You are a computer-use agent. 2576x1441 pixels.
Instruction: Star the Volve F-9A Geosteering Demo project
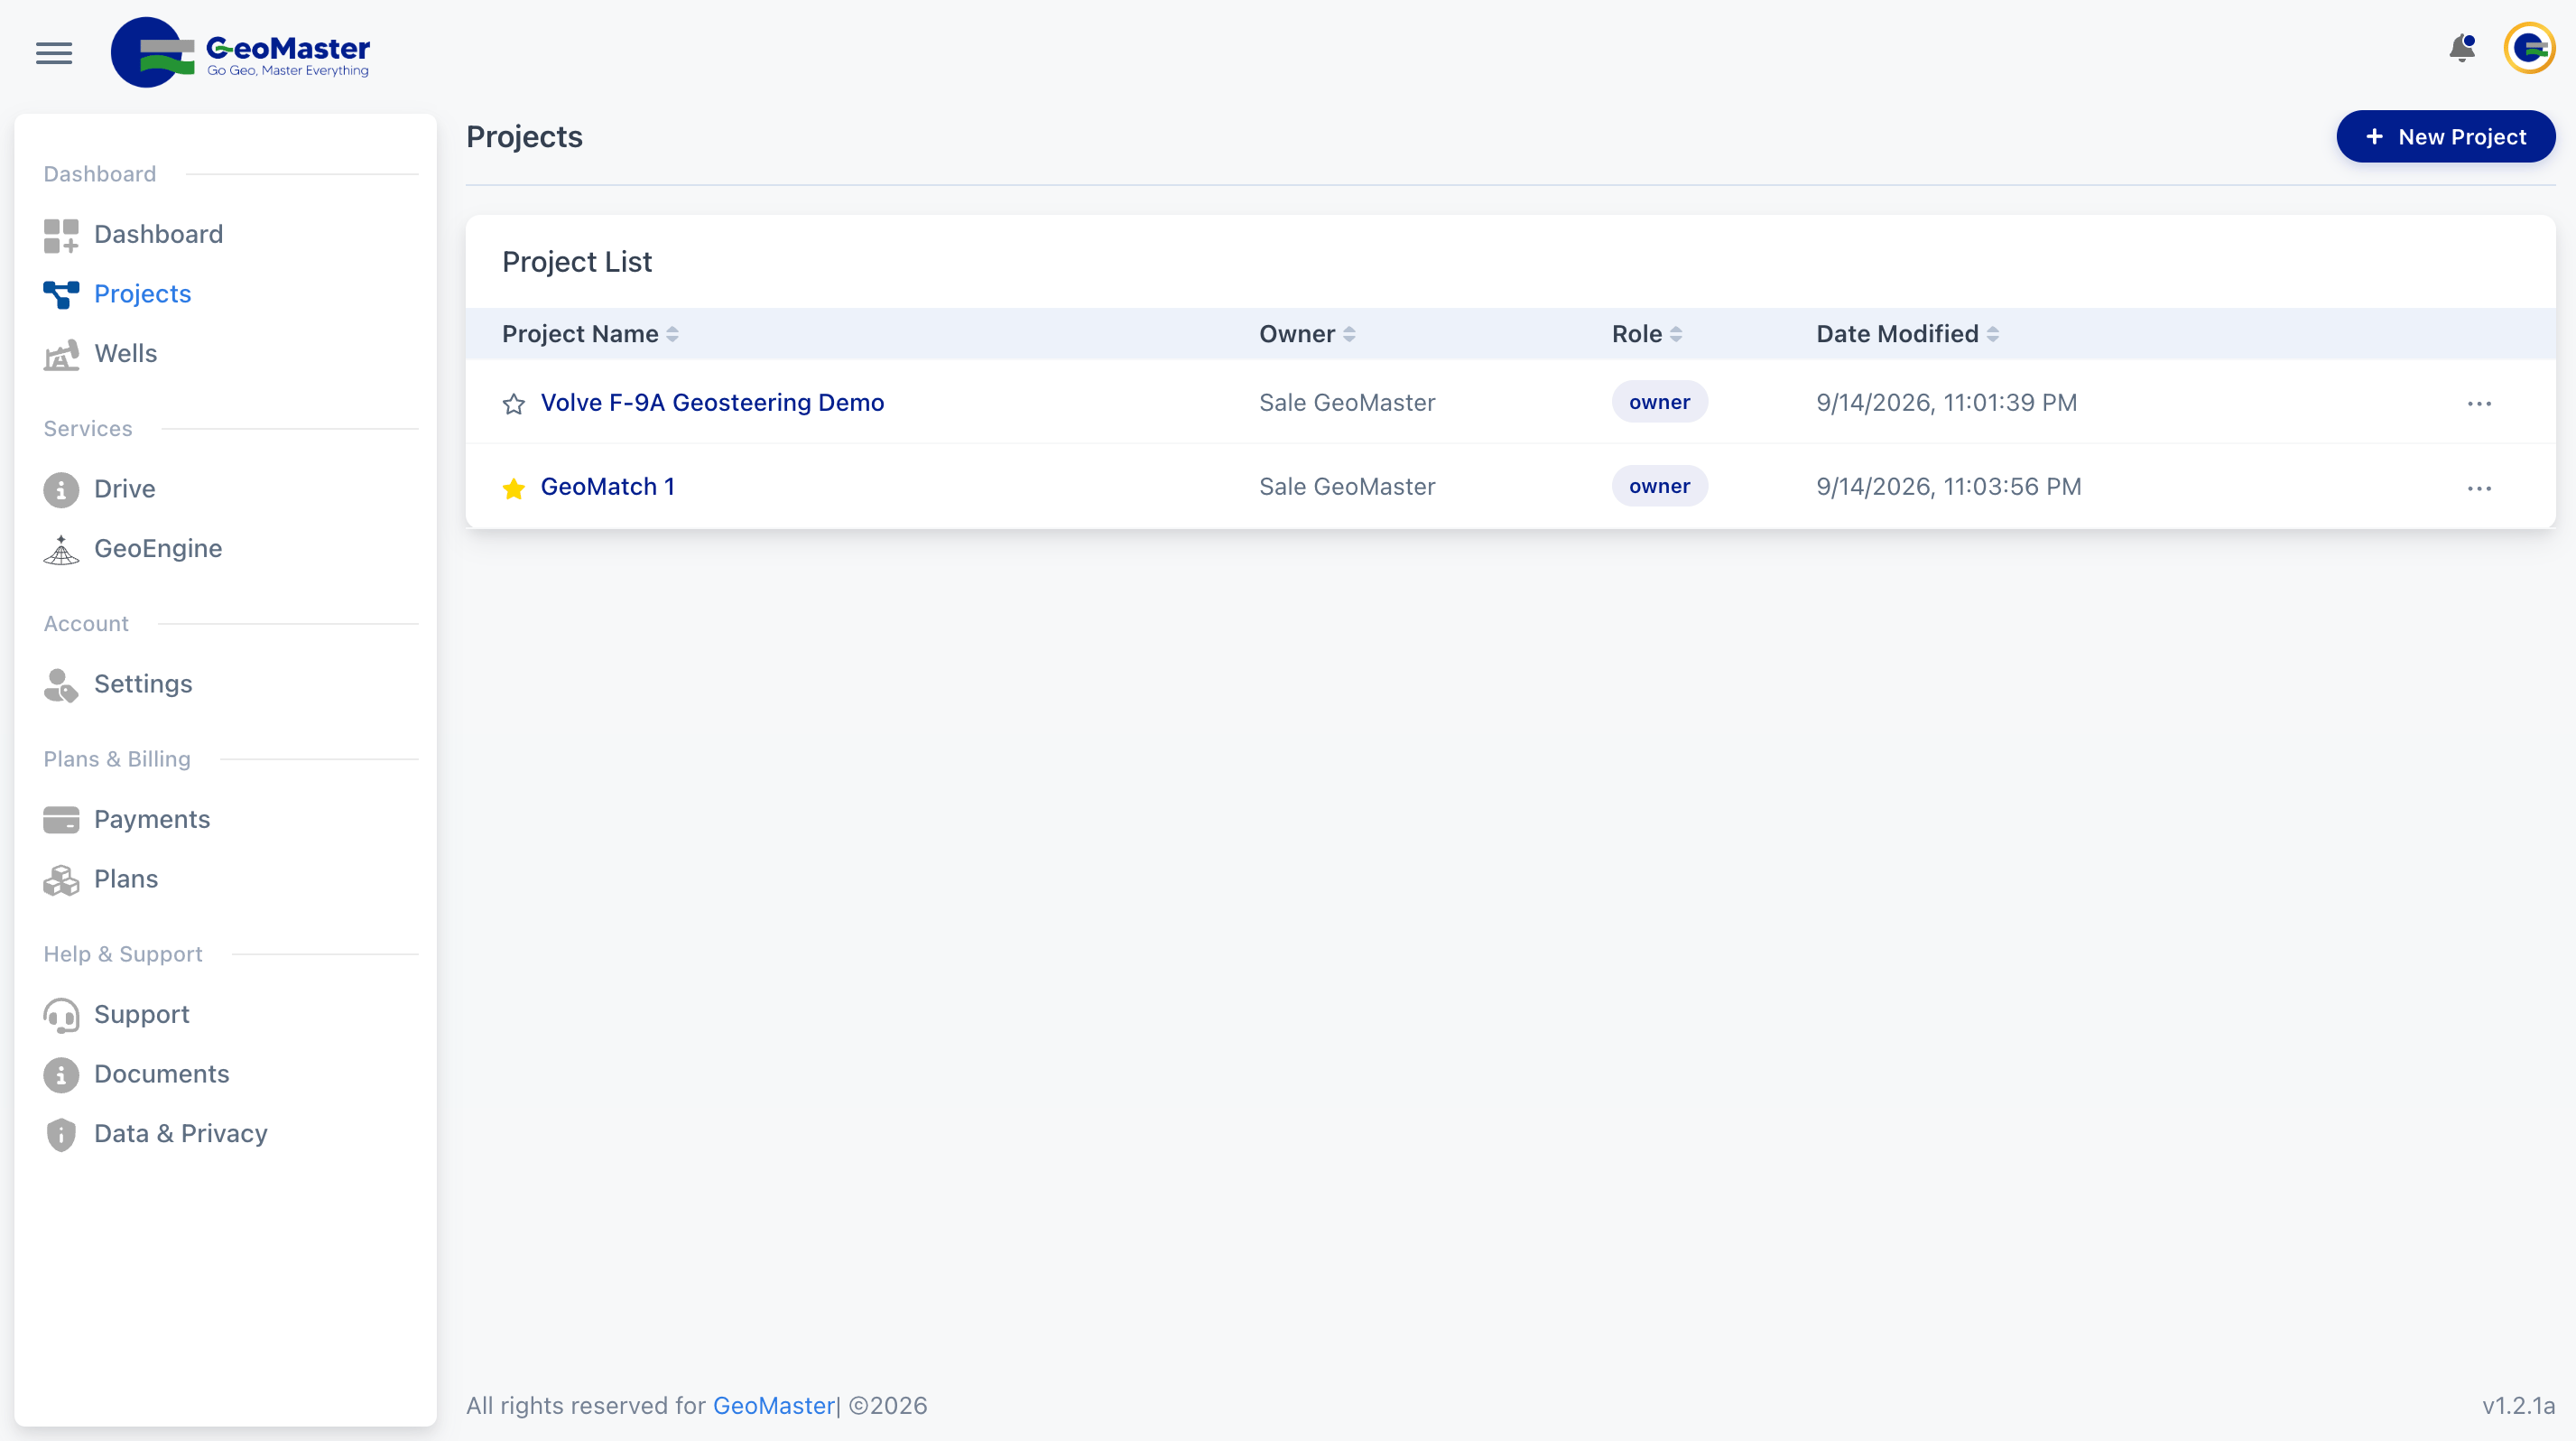513,404
